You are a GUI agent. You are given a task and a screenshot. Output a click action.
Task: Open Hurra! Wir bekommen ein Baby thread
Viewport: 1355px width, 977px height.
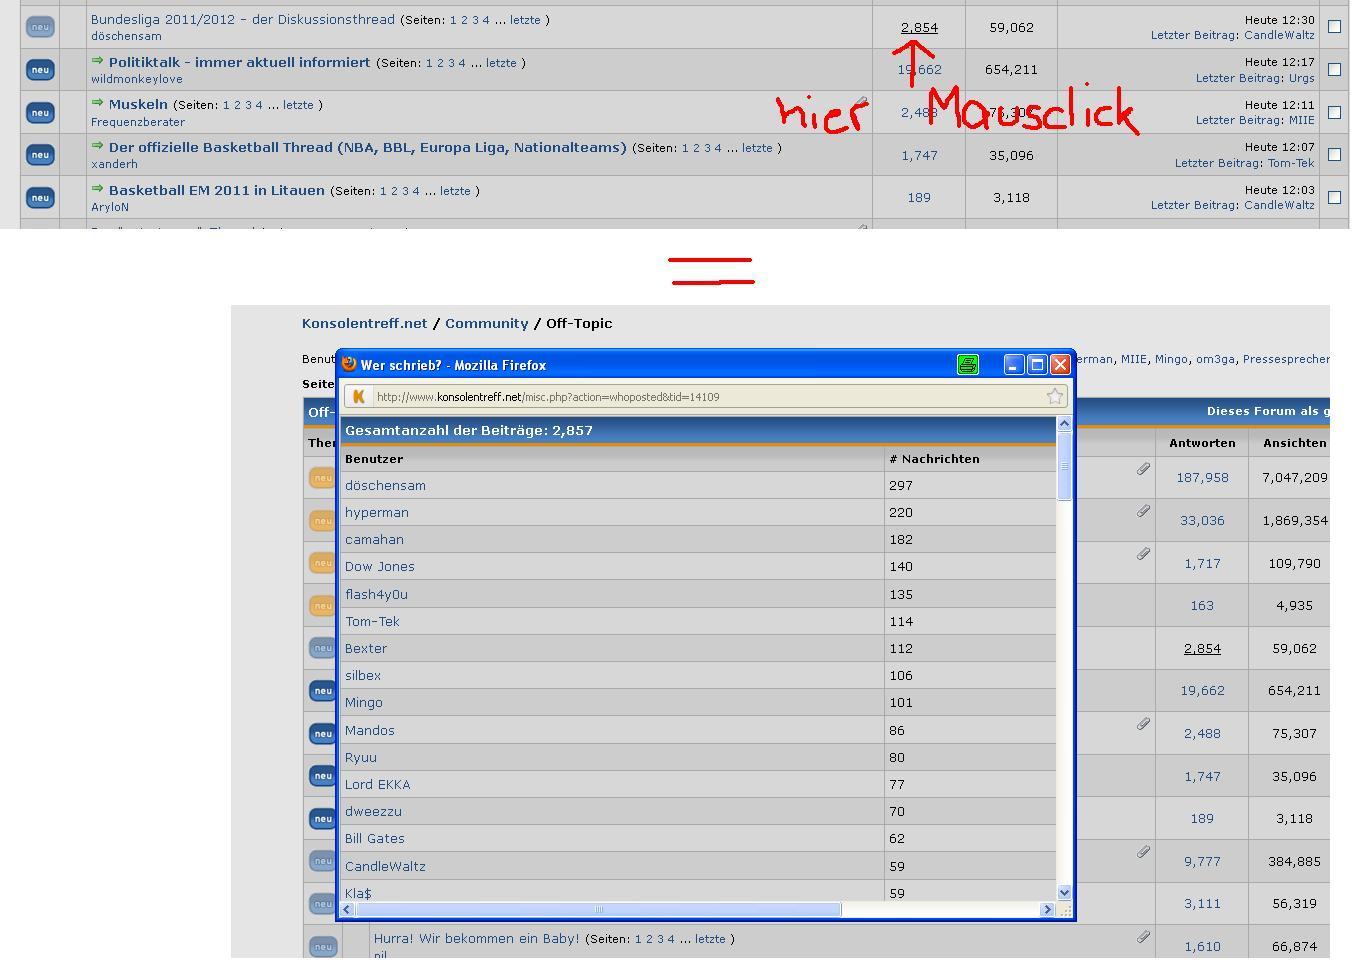[x=477, y=938]
